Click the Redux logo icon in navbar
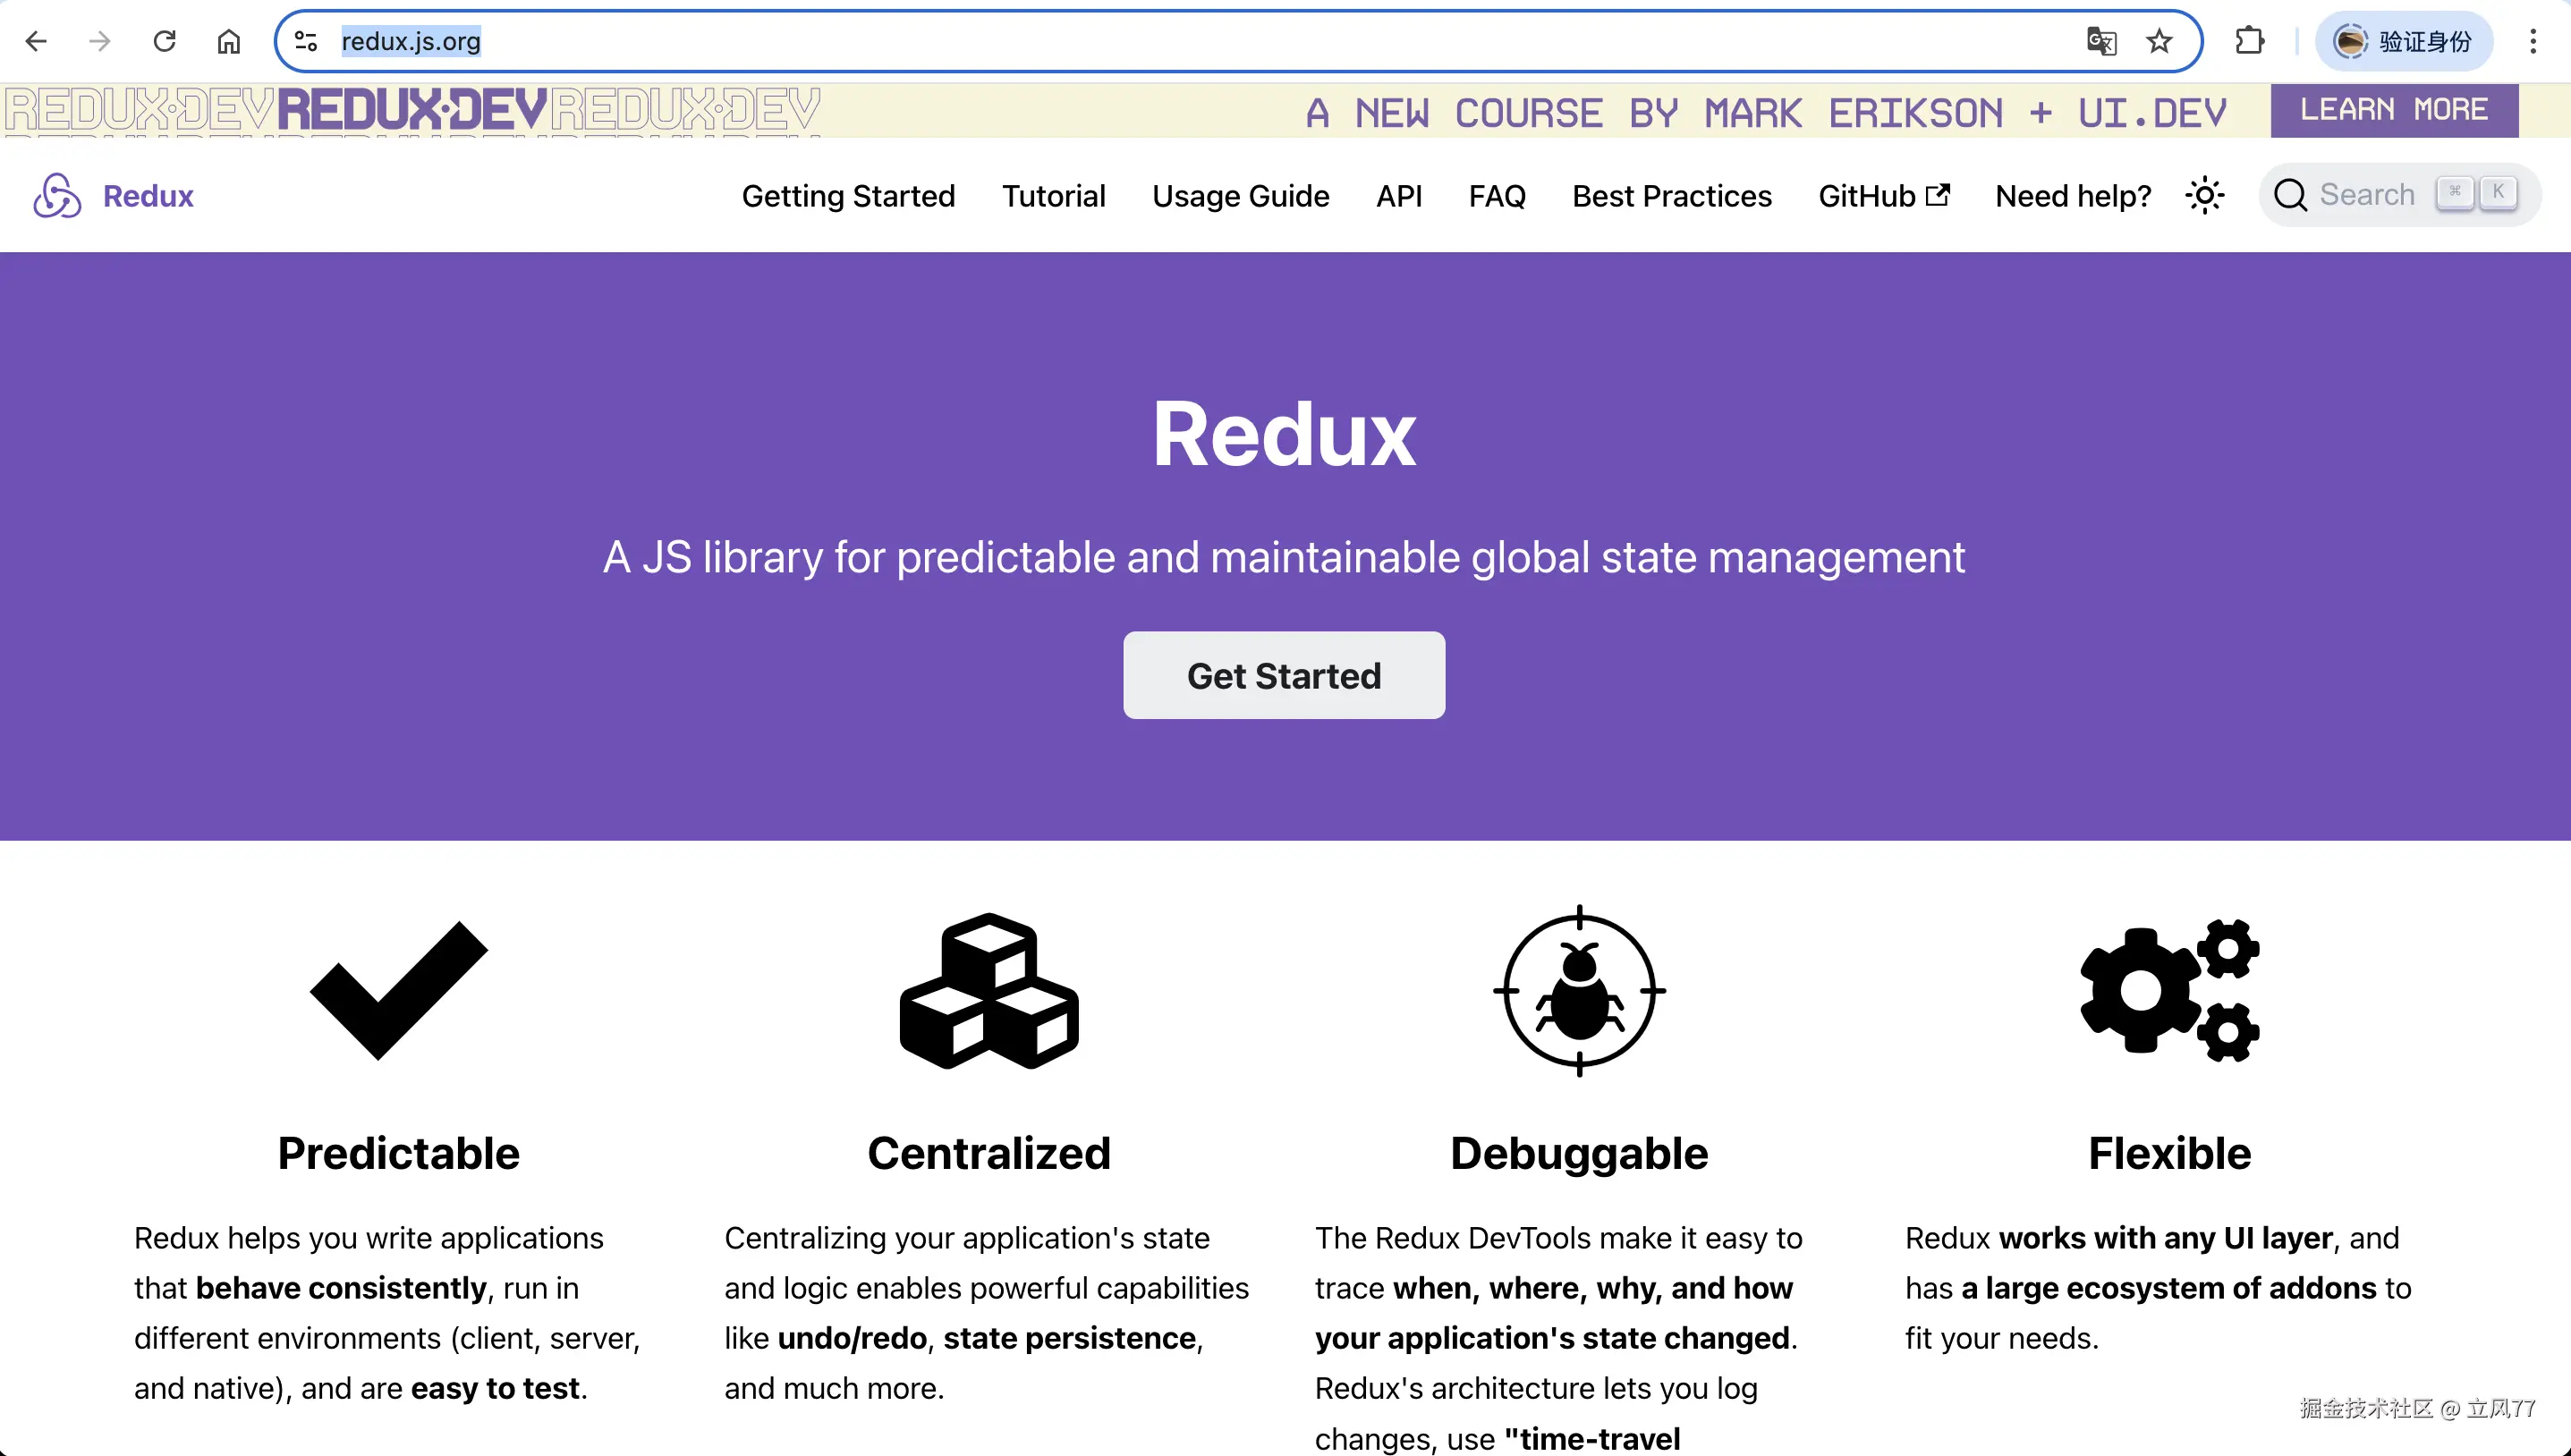2571x1456 pixels. point(57,195)
